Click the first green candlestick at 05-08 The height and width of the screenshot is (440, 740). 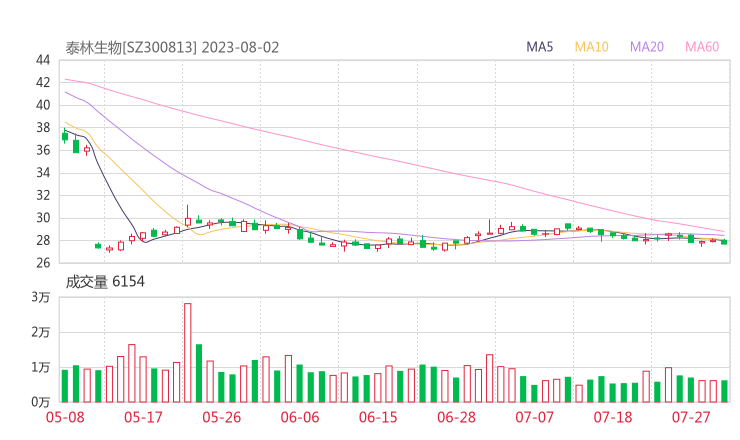[65, 136]
